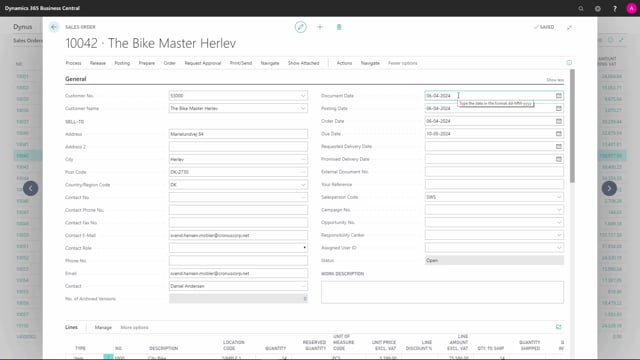Screen dimensions: 640x360
Task: Open the calendar picker for Posting Date
Action: 559,108
